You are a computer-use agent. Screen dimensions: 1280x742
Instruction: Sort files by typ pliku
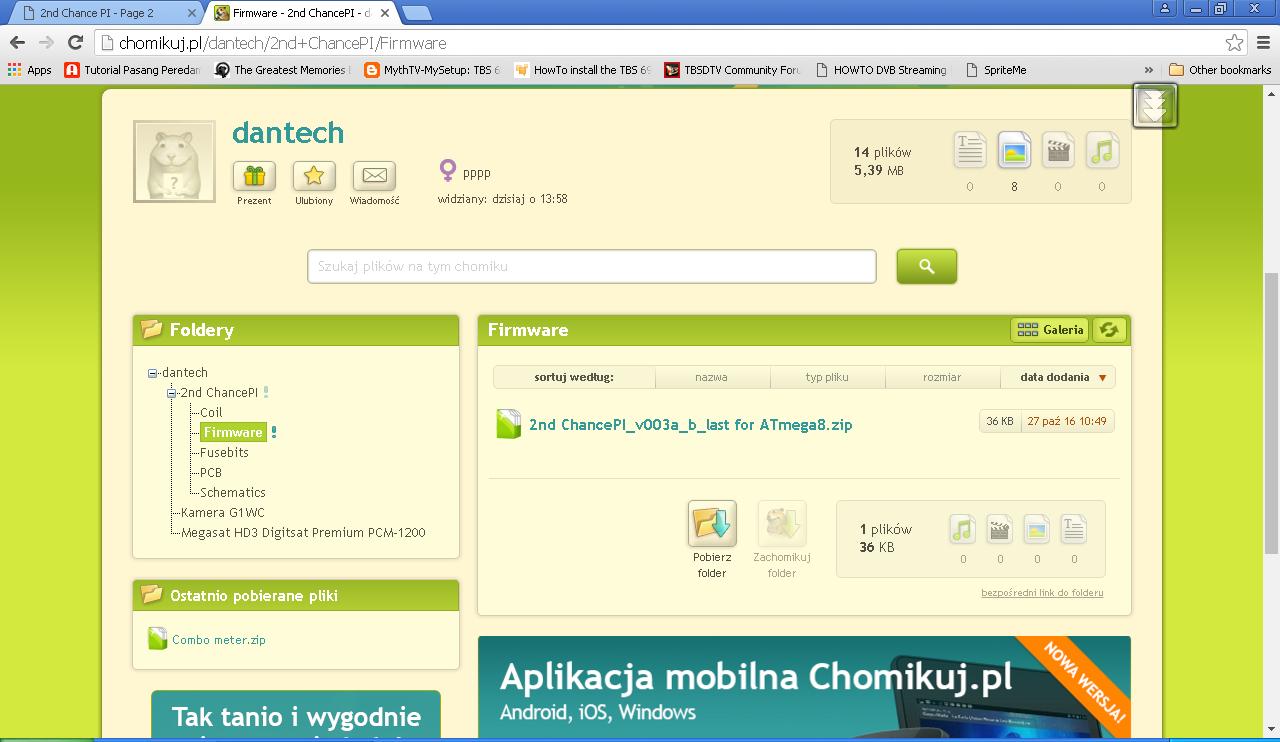(827, 377)
